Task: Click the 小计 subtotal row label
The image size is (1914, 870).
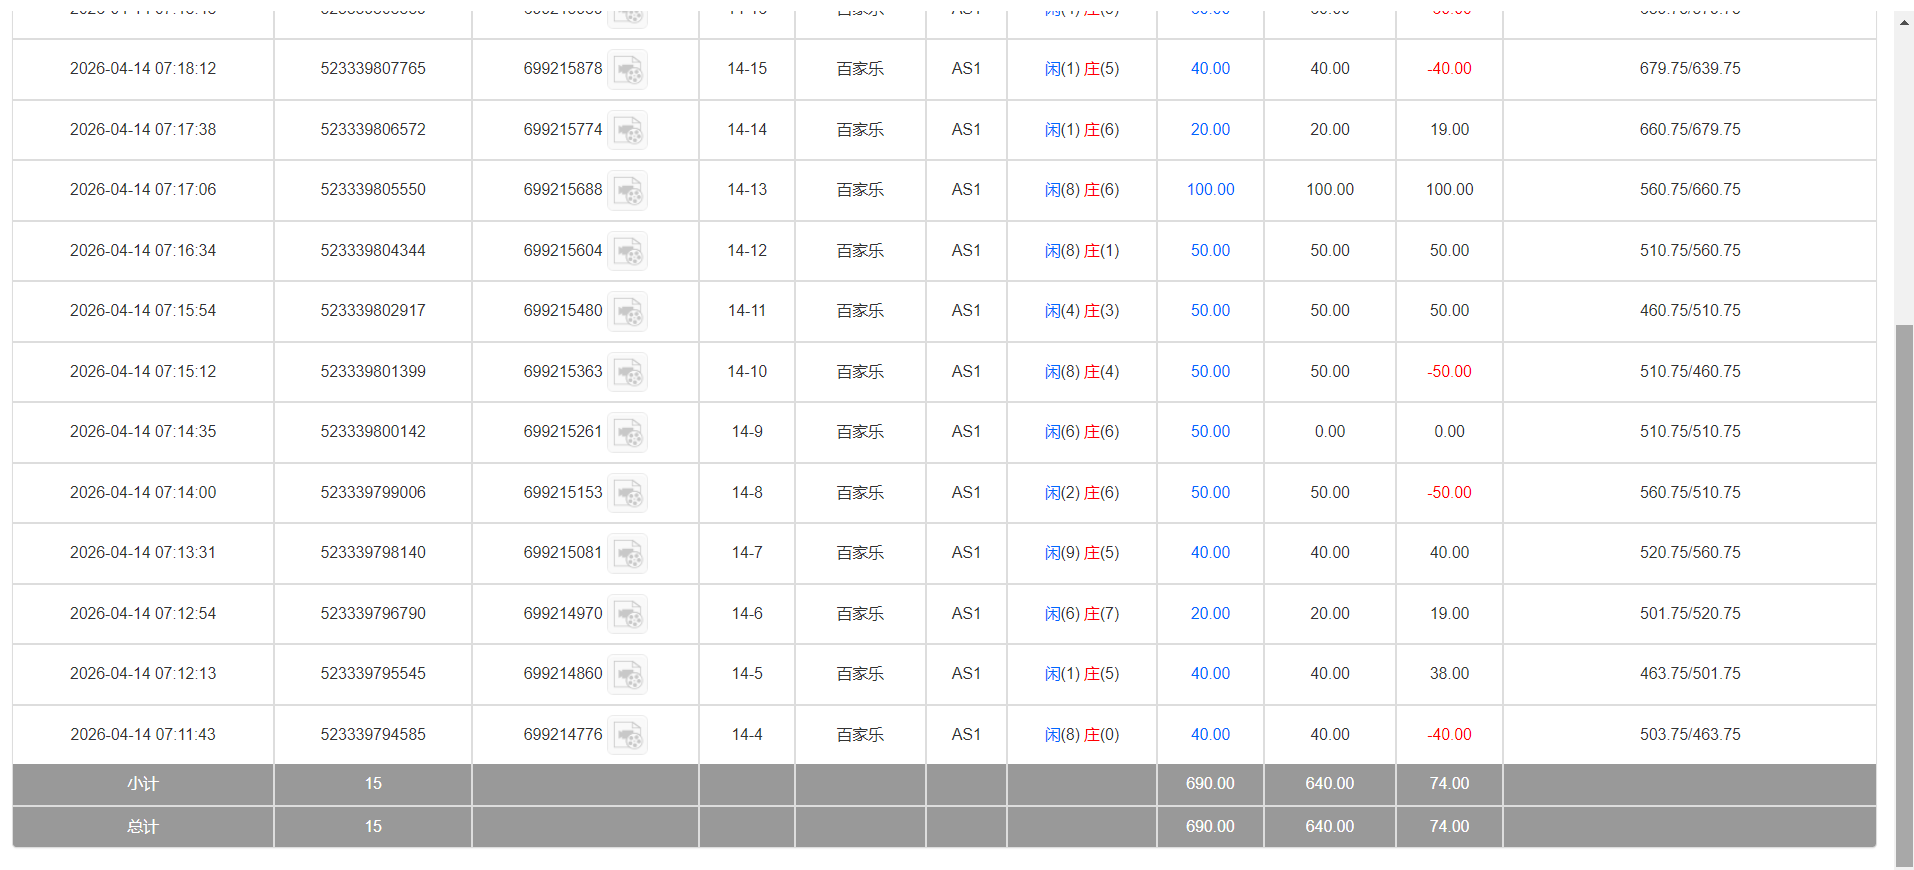Action: click(x=143, y=784)
